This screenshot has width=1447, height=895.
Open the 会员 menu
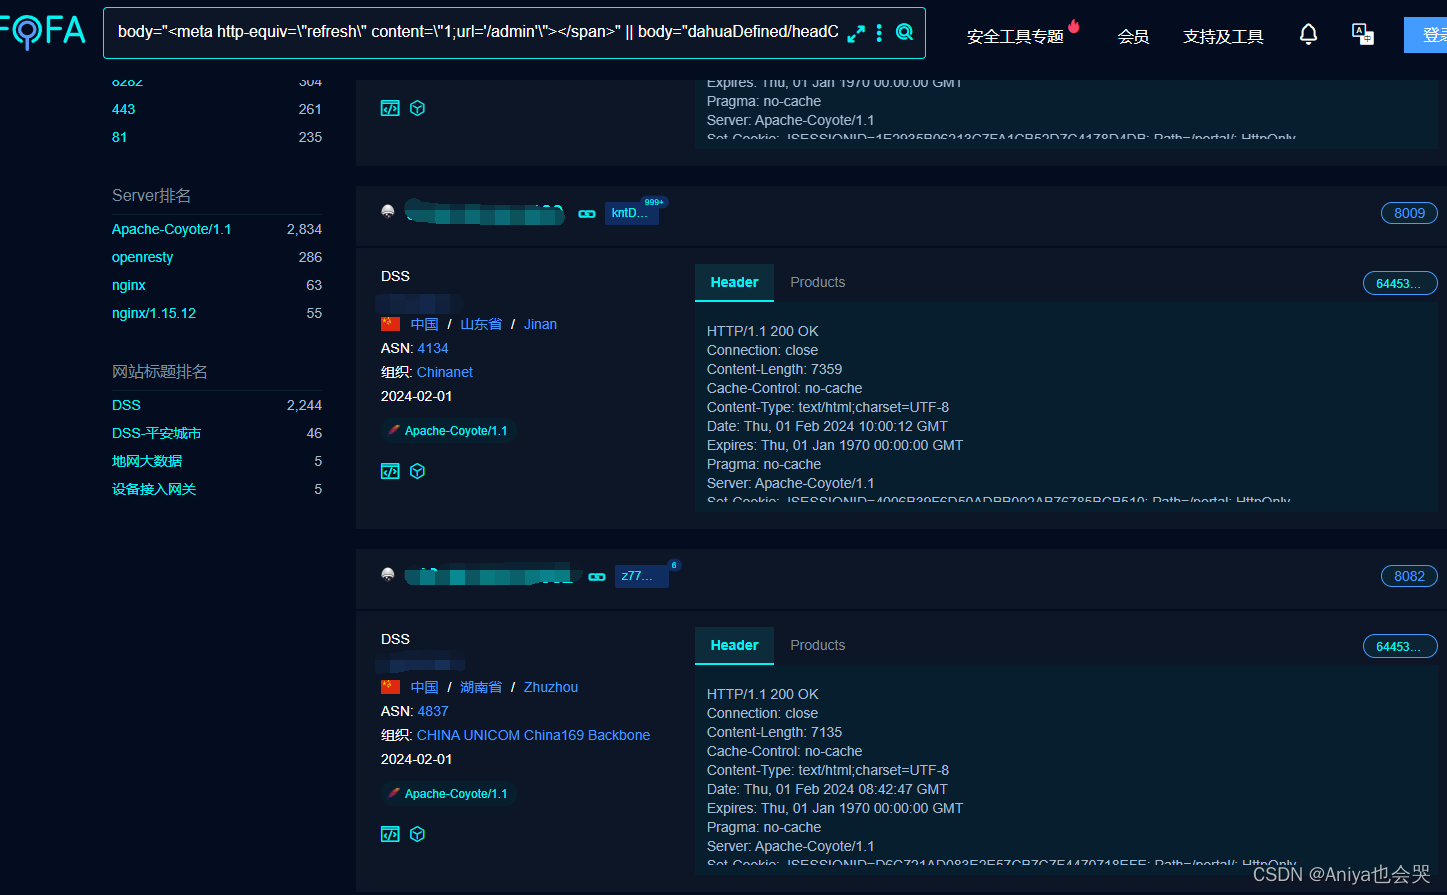pos(1133,37)
